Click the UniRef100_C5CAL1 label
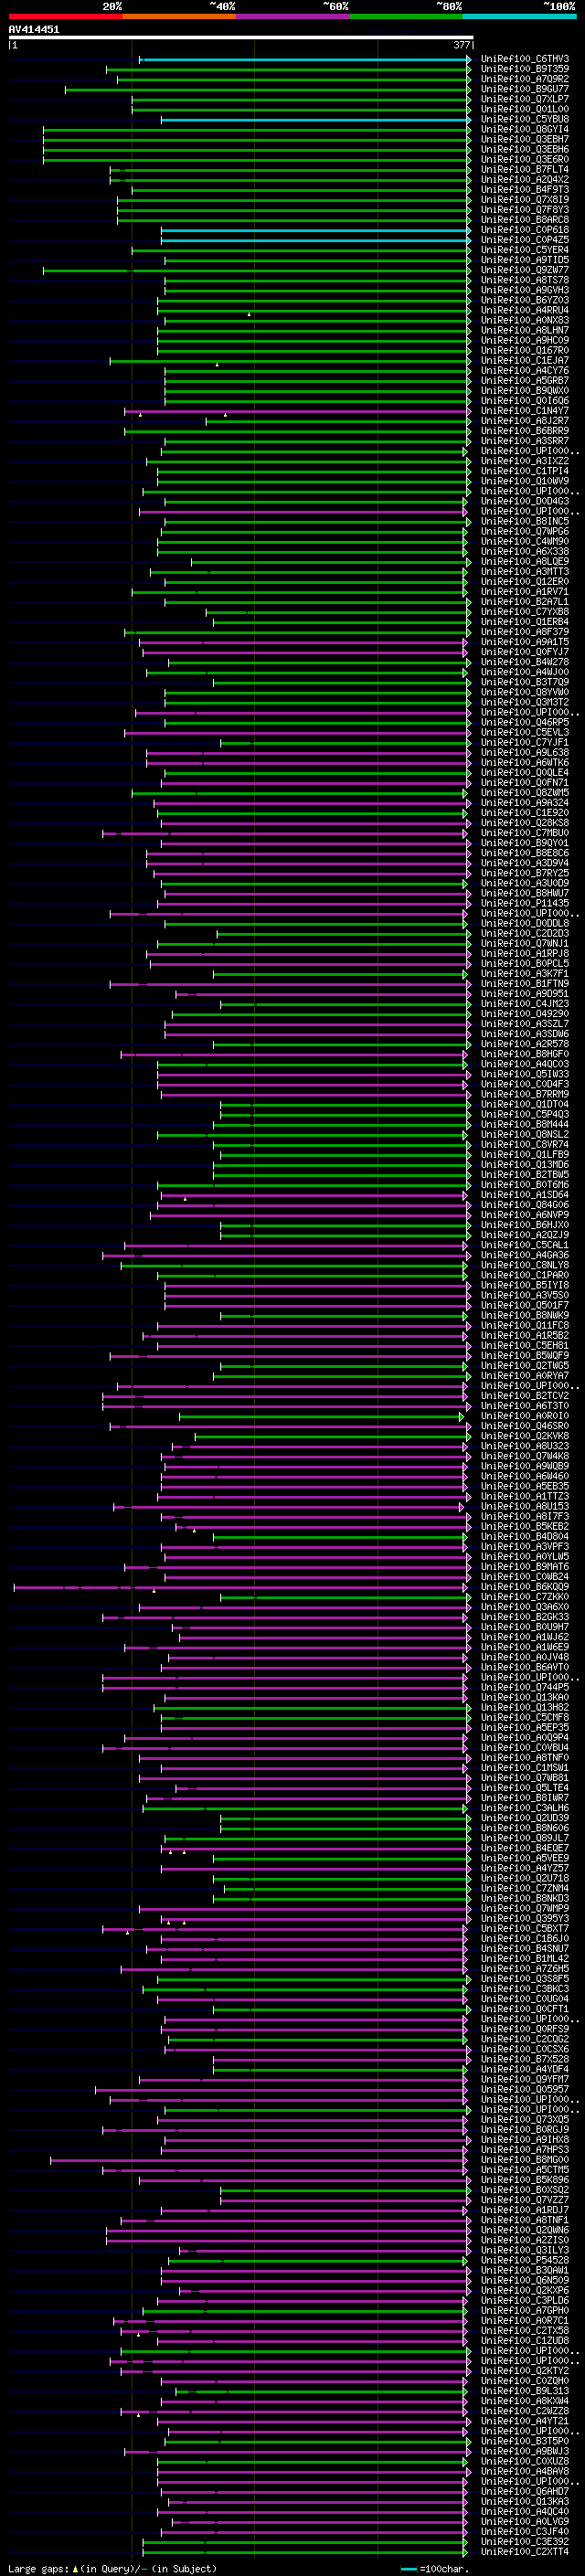 coord(525,1245)
